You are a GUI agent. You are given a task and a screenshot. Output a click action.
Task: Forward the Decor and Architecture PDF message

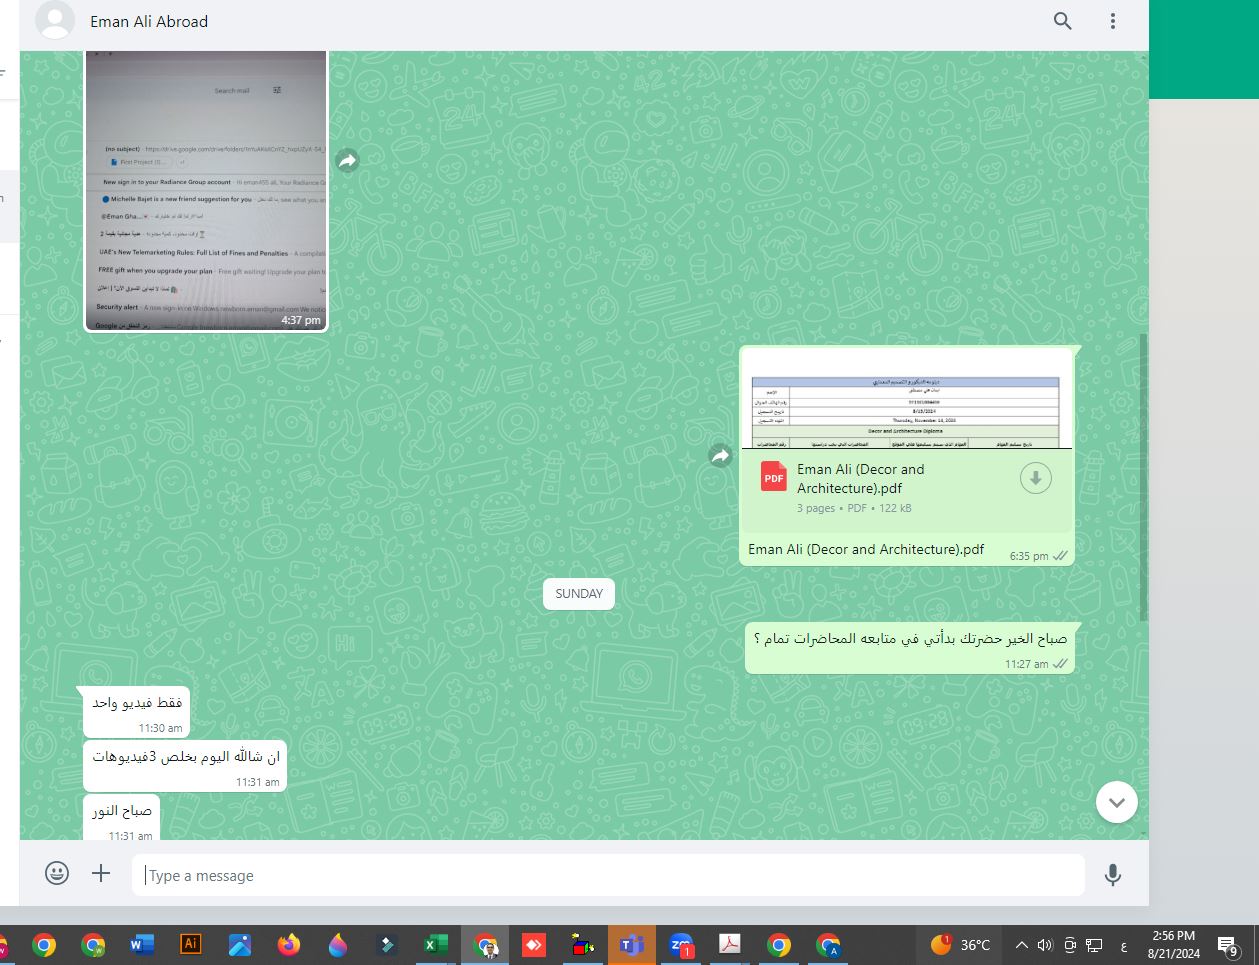(x=720, y=456)
